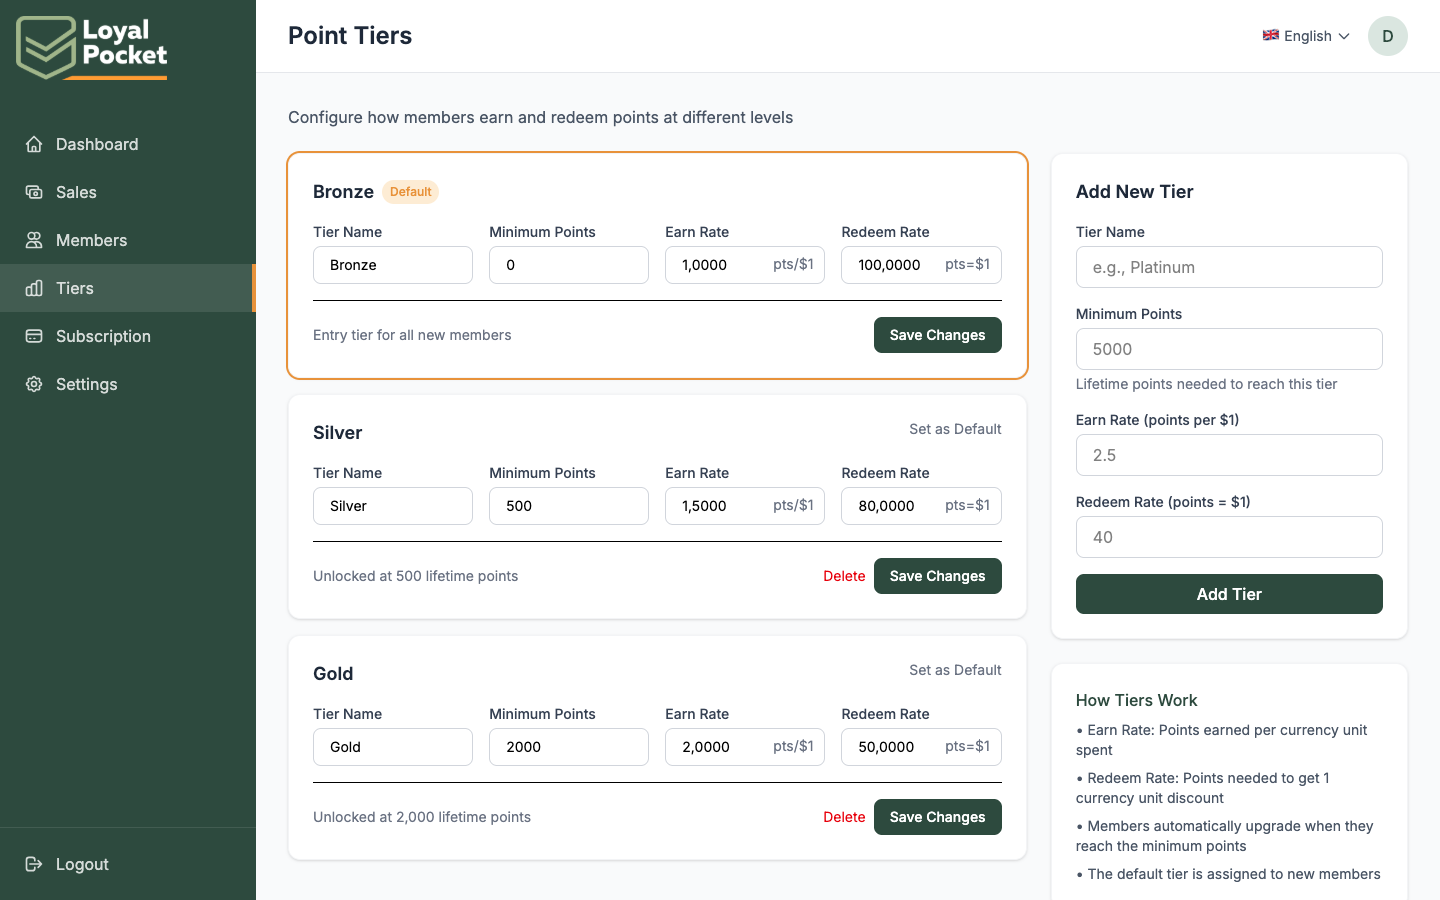Click the Dashboard home icon
Viewport: 1440px width, 900px height.
tap(34, 144)
